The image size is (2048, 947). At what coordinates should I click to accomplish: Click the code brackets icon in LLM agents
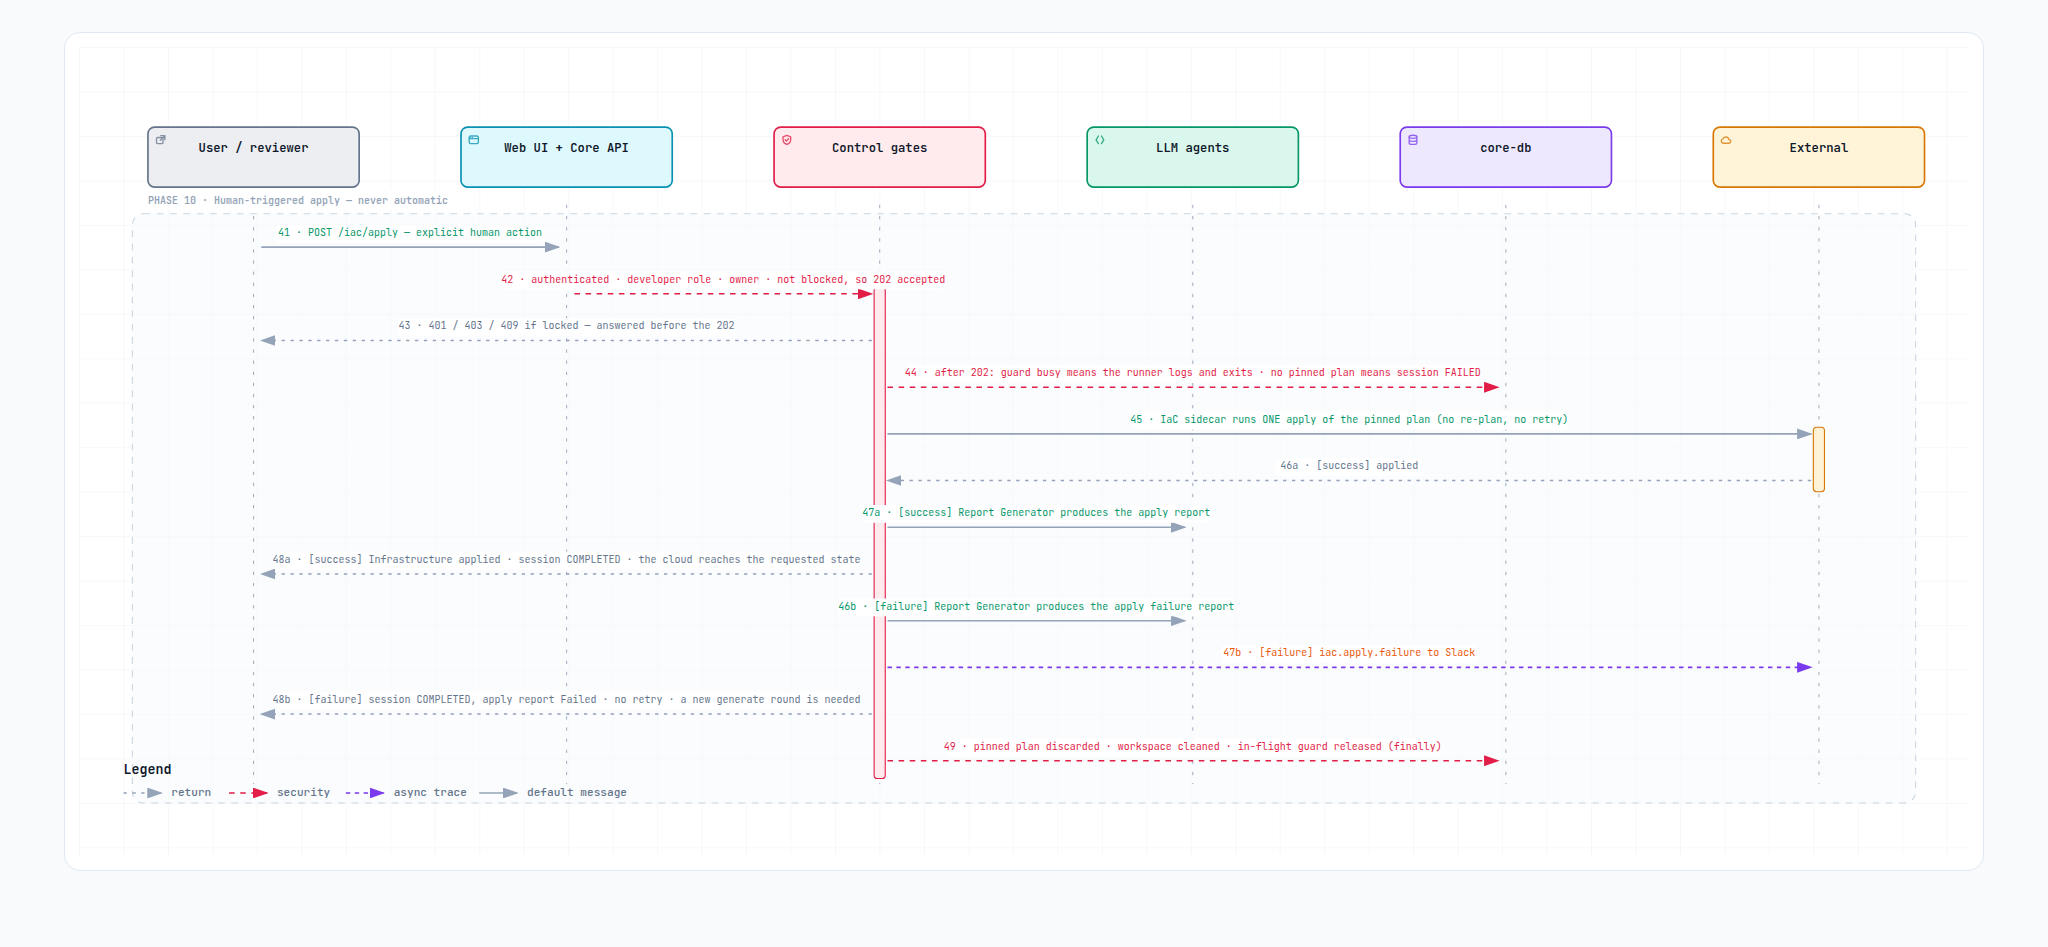pos(1100,140)
